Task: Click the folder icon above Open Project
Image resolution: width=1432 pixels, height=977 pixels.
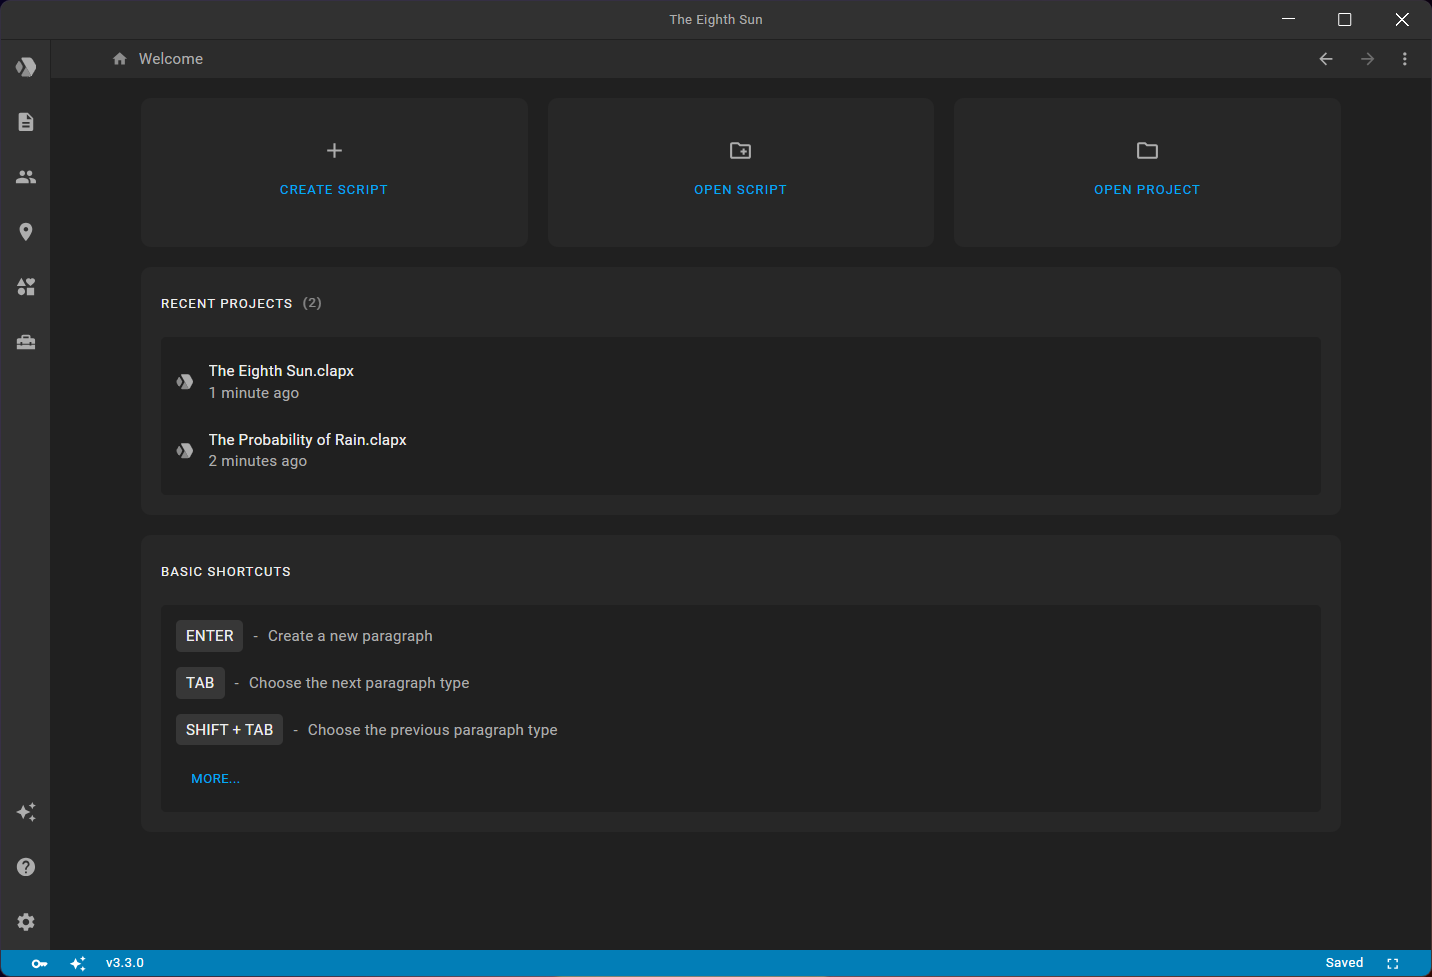Action: [1147, 151]
